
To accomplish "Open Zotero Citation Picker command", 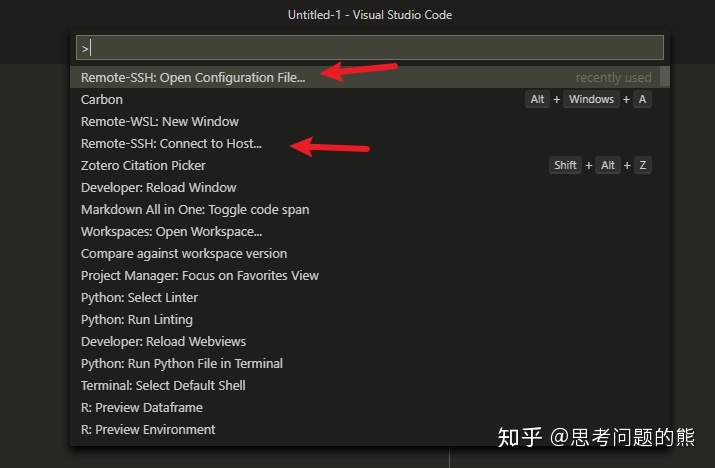I will tap(370, 165).
